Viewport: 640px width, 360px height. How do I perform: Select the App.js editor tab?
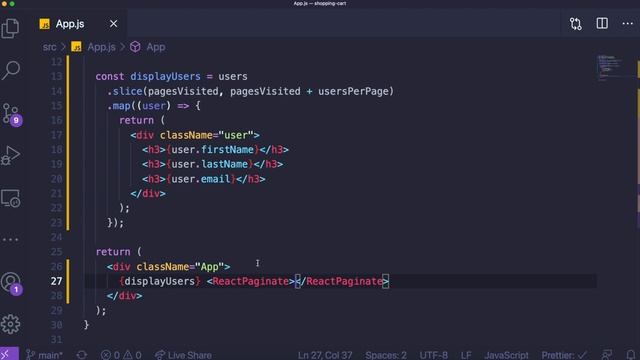[x=78, y=24]
